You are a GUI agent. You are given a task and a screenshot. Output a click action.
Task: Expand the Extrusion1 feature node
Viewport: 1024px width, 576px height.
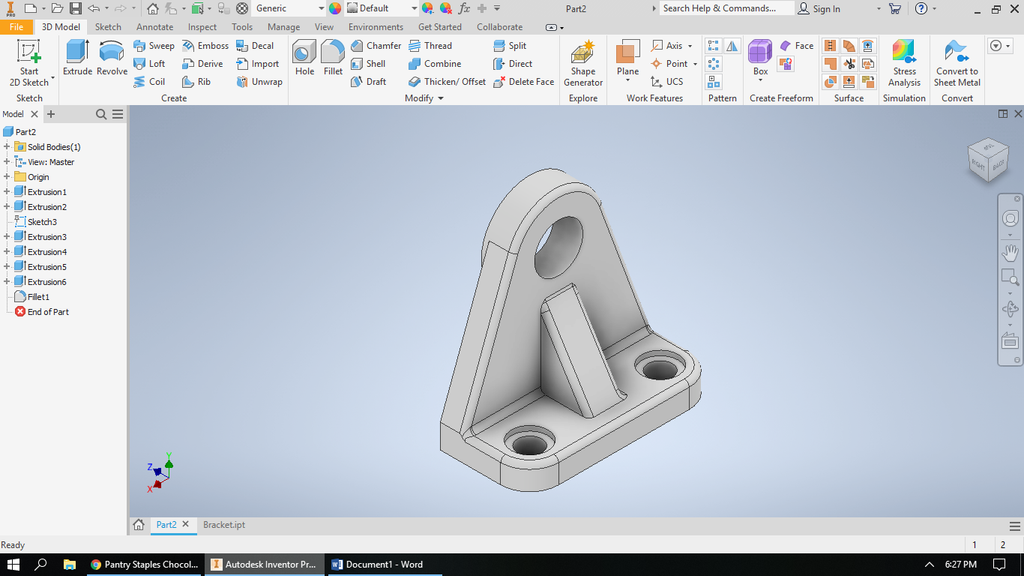pos(7,192)
